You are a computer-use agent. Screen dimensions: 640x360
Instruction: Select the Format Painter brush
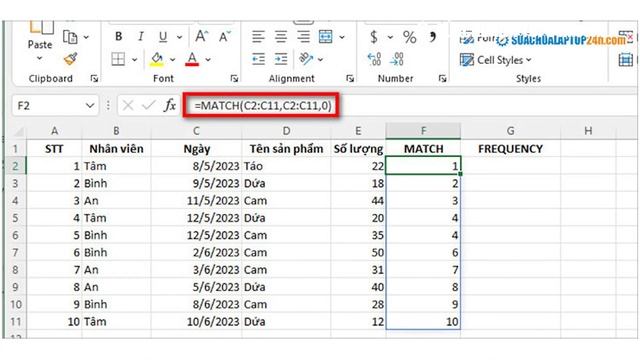(71, 59)
